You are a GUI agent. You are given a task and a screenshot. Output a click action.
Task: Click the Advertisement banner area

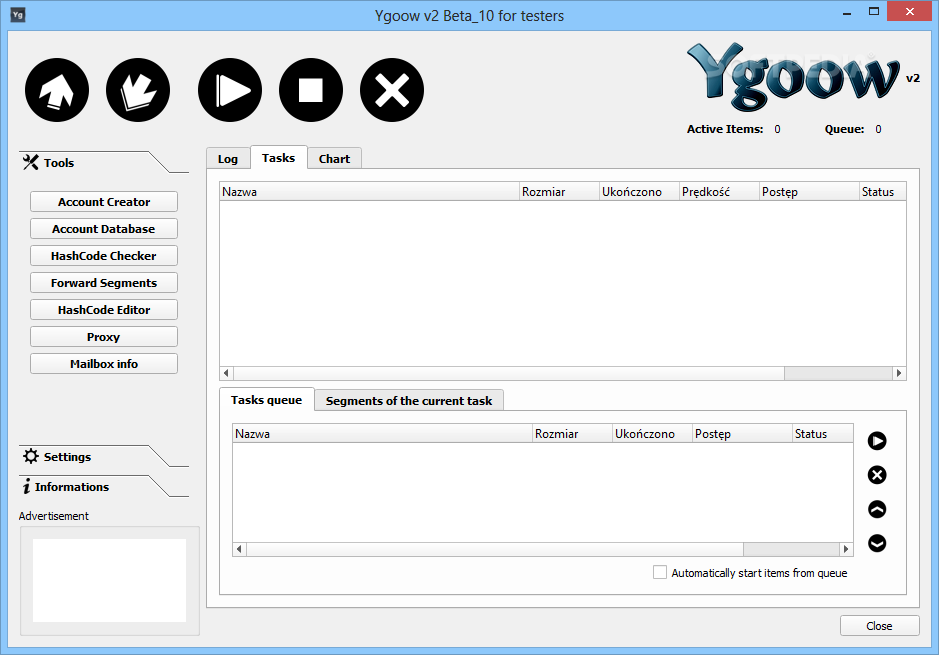[110, 580]
